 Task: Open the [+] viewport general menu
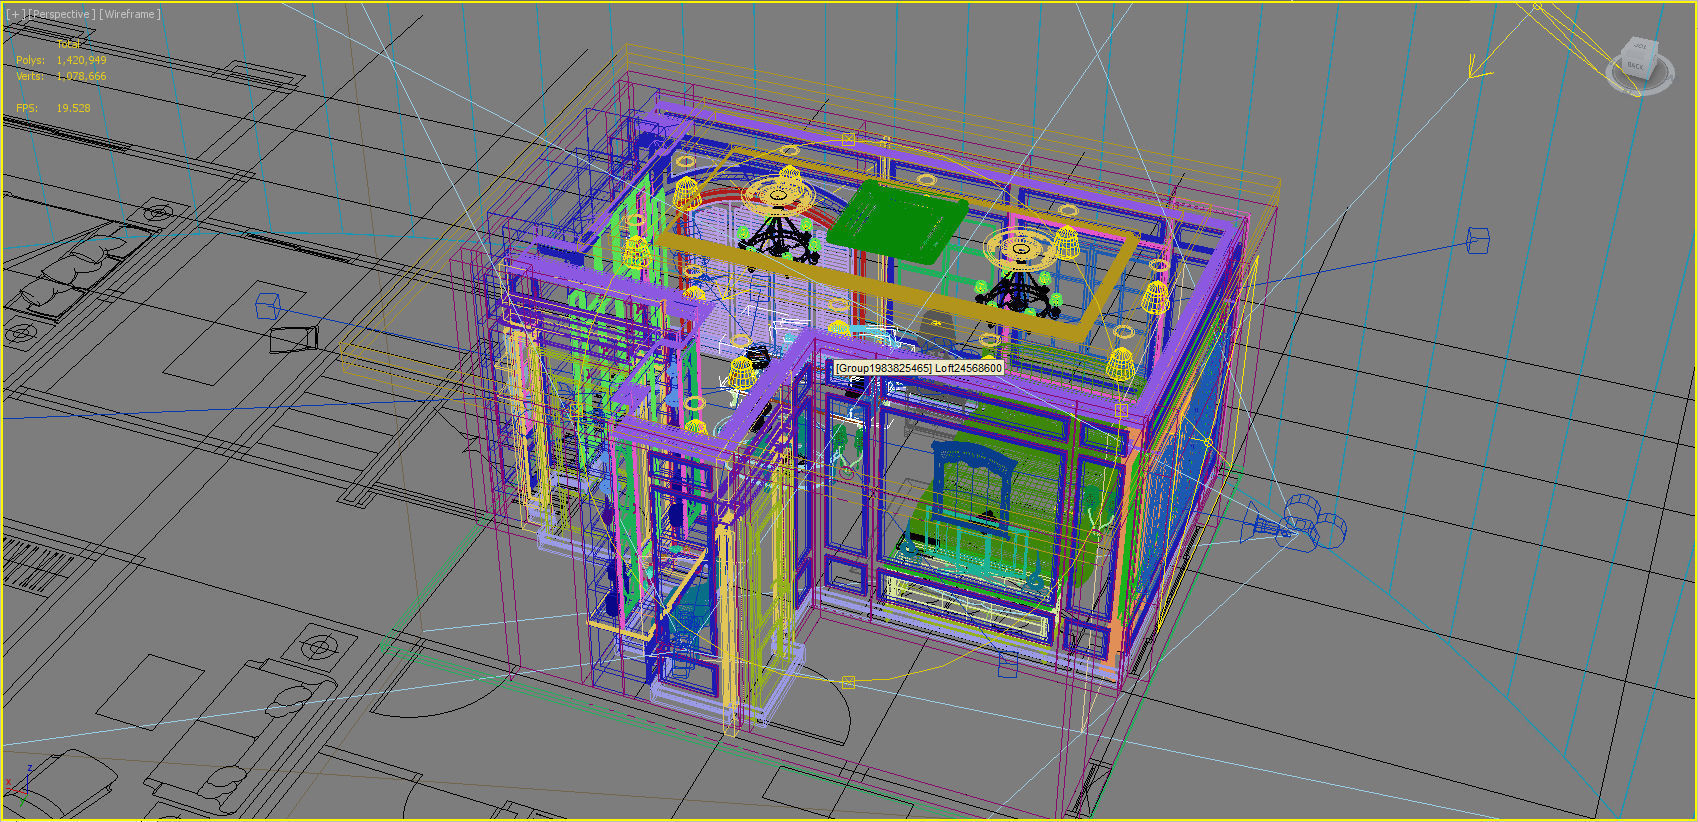(x=15, y=14)
